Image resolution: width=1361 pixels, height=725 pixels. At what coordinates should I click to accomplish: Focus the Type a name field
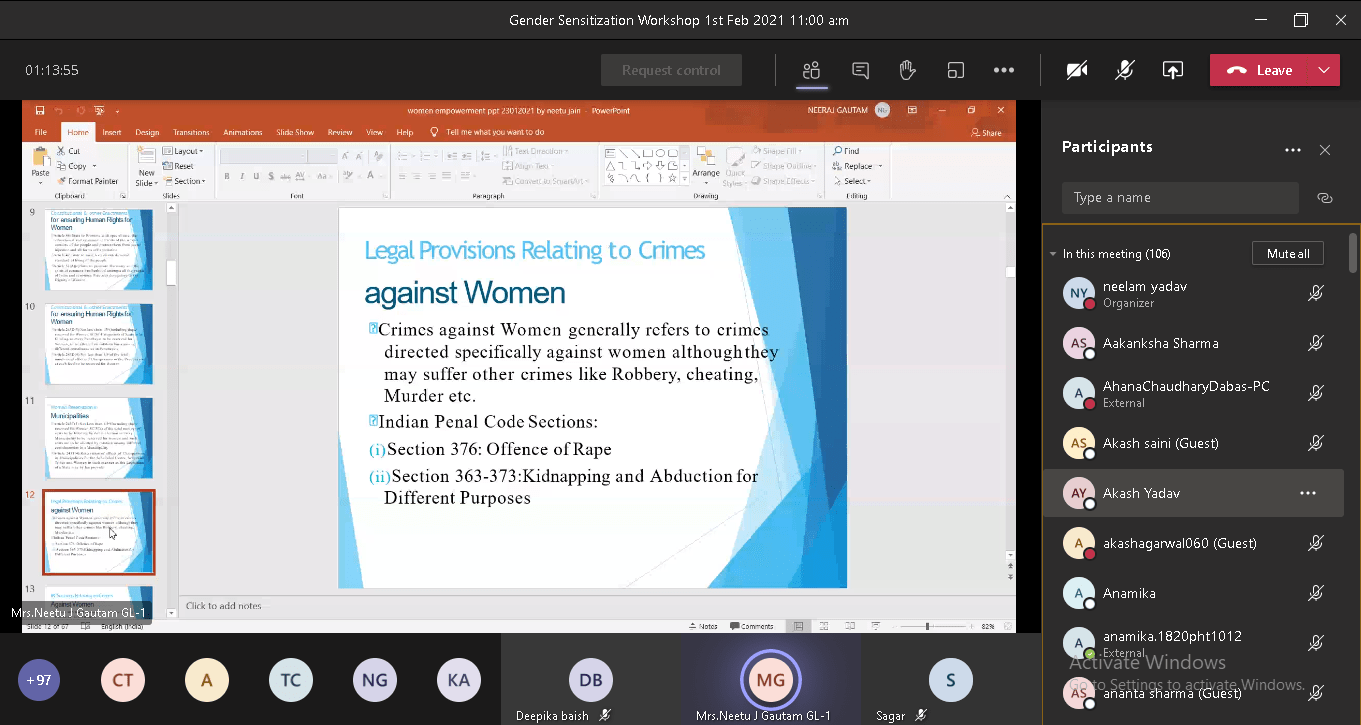click(1180, 197)
